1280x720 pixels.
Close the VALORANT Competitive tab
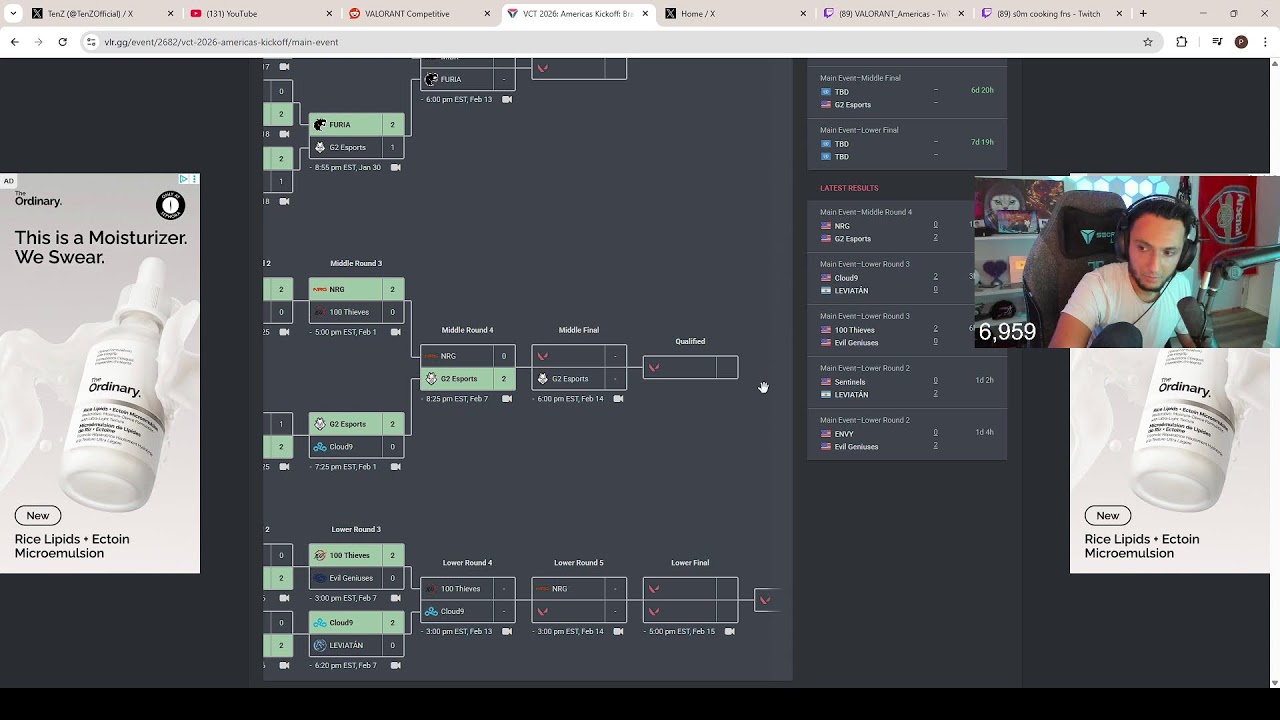point(487,14)
